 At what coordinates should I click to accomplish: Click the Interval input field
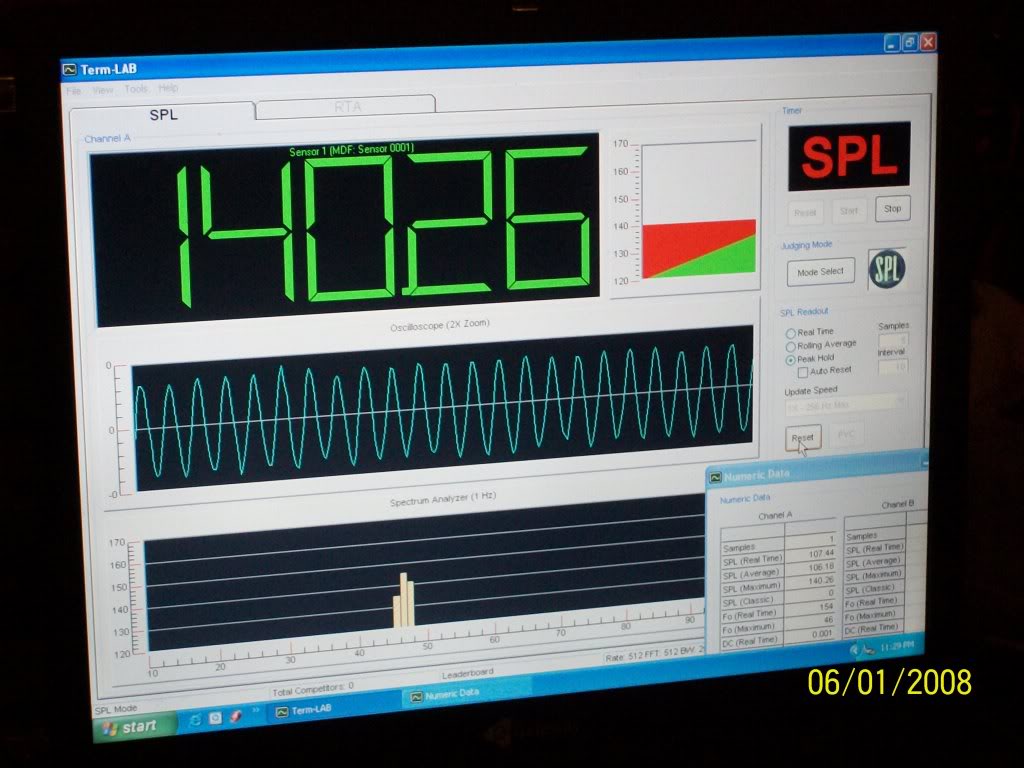892,366
